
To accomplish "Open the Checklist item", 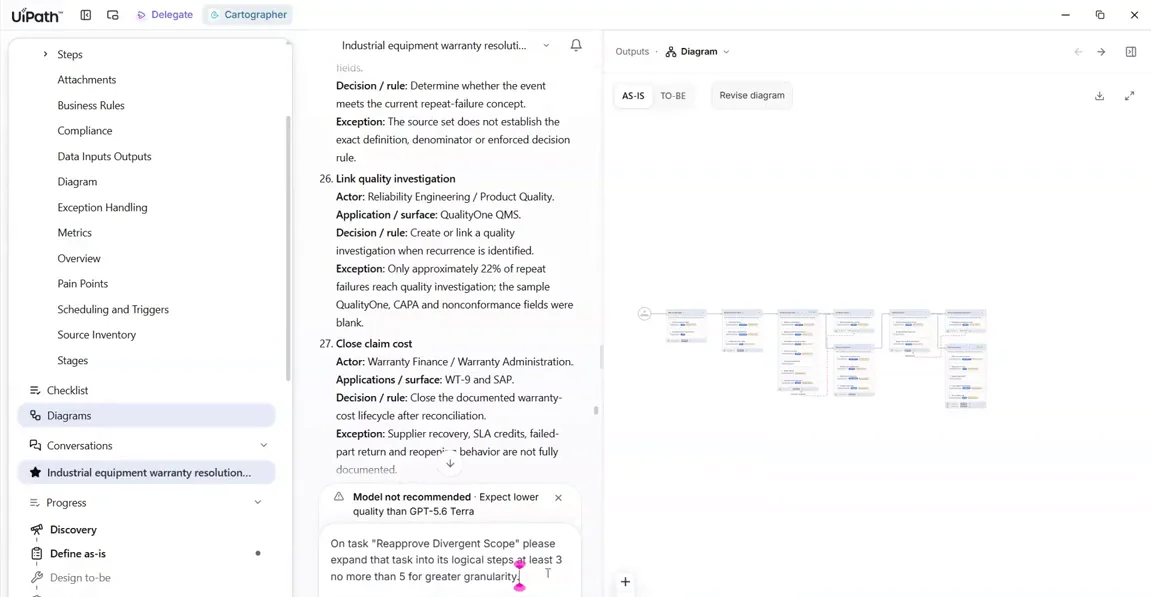I will pos(68,390).
